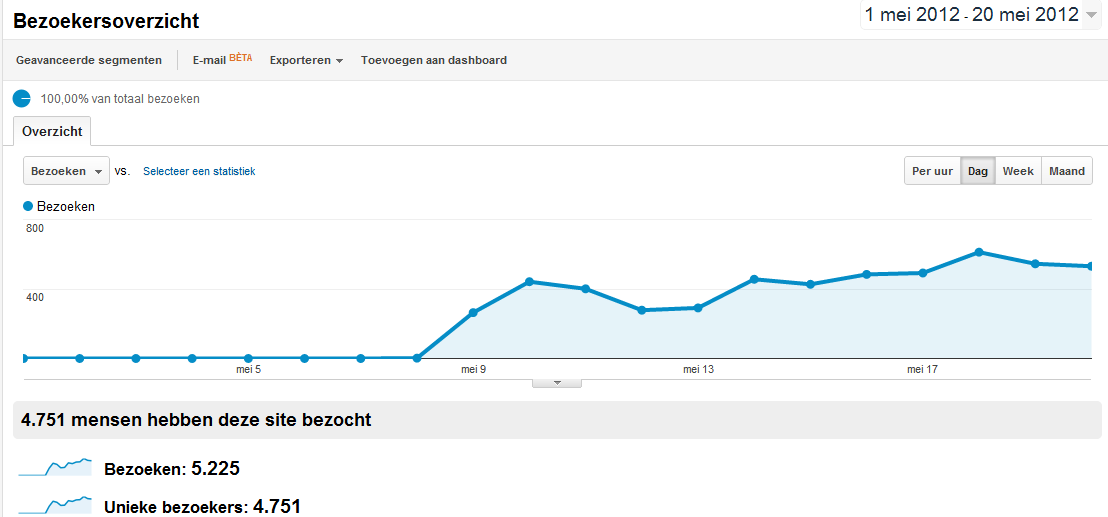Click the mei 9 axis label
This screenshot has height=517, width=1108.
[473, 369]
